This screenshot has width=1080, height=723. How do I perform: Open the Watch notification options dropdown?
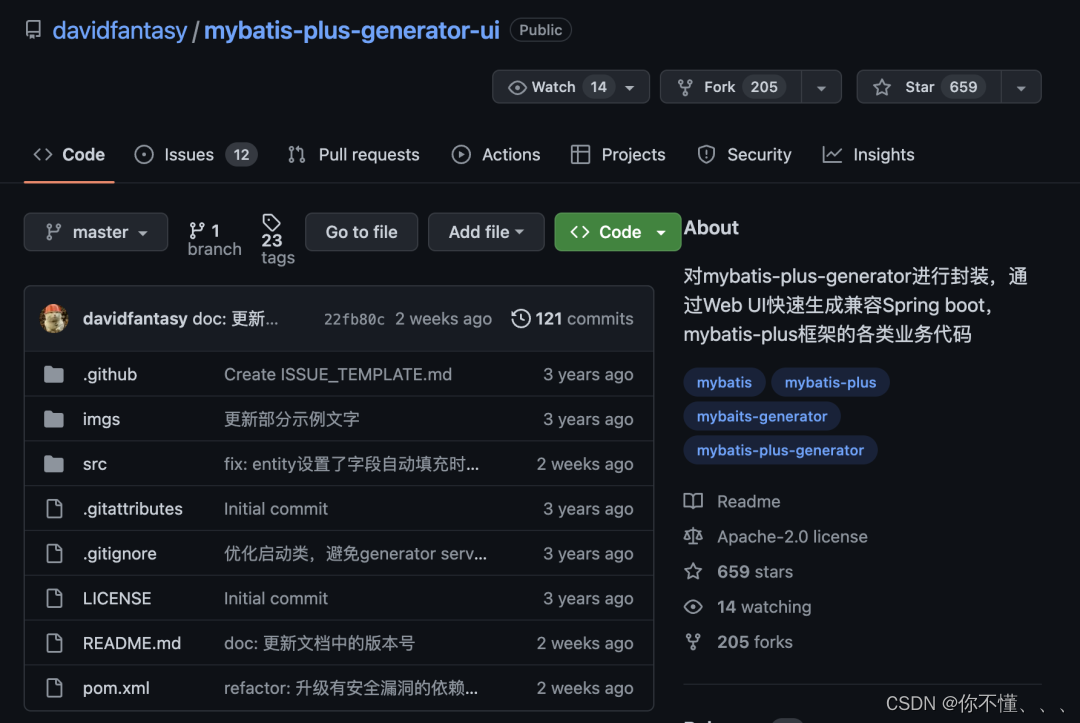pos(630,87)
